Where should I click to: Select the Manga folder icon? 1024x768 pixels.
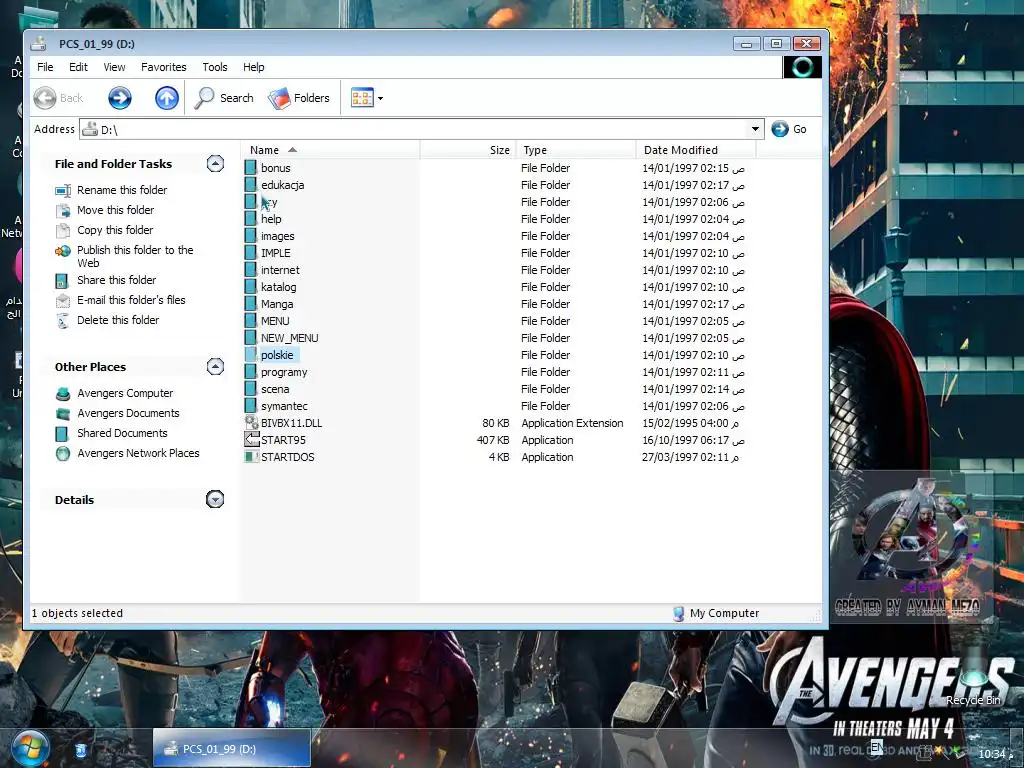pyautogui.click(x=251, y=304)
